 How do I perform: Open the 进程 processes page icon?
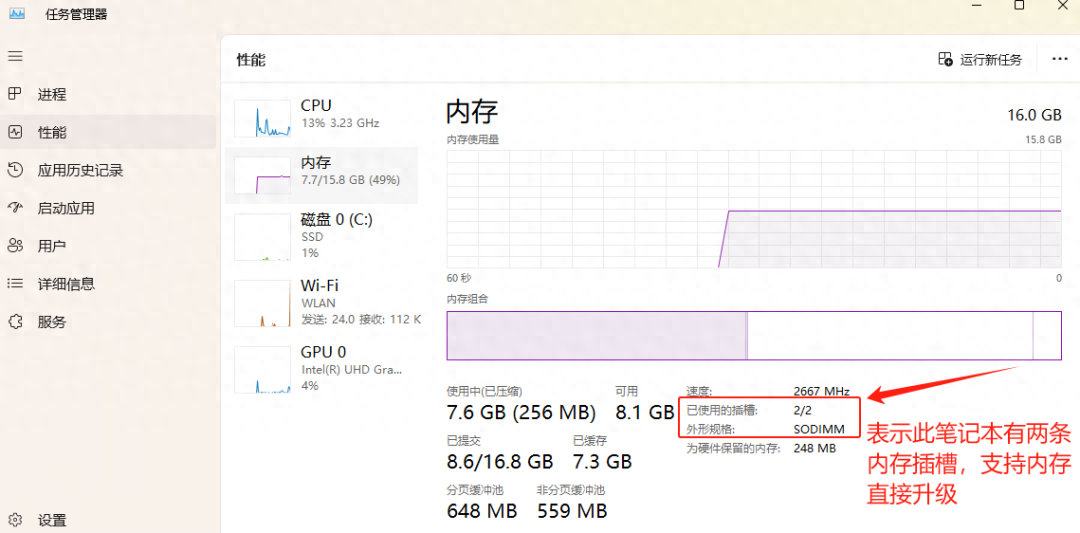tap(15, 94)
